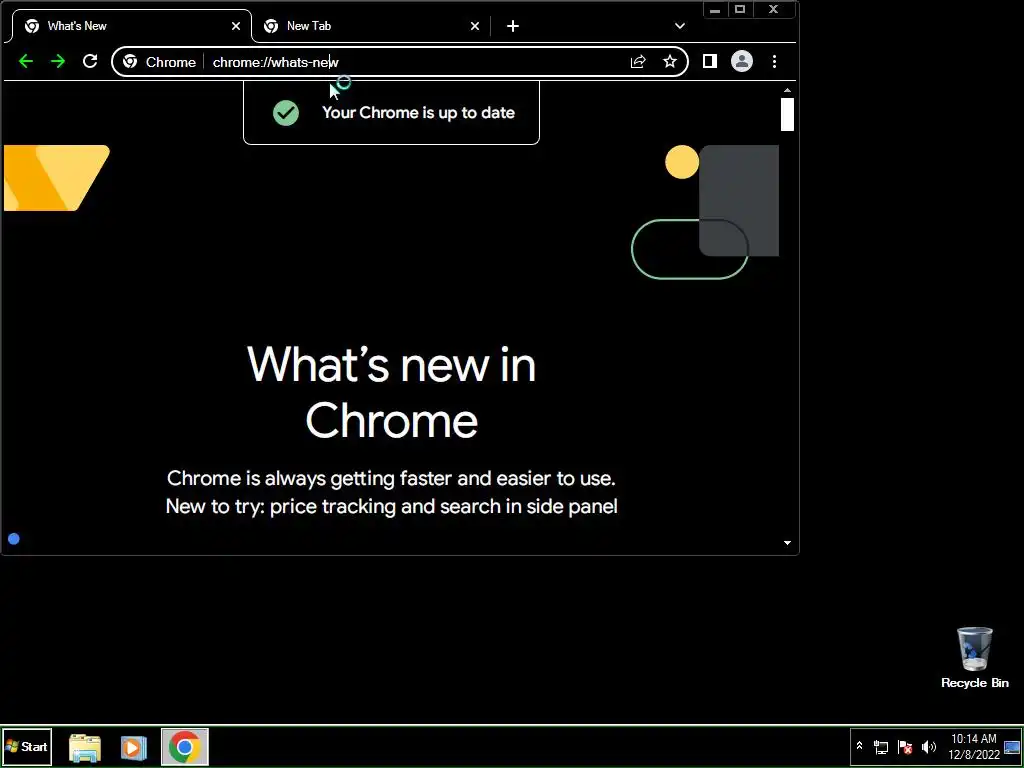This screenshot has width=1024, height=768.
Task: Open File Explorer from the taskbar
Action: [85, 747]
